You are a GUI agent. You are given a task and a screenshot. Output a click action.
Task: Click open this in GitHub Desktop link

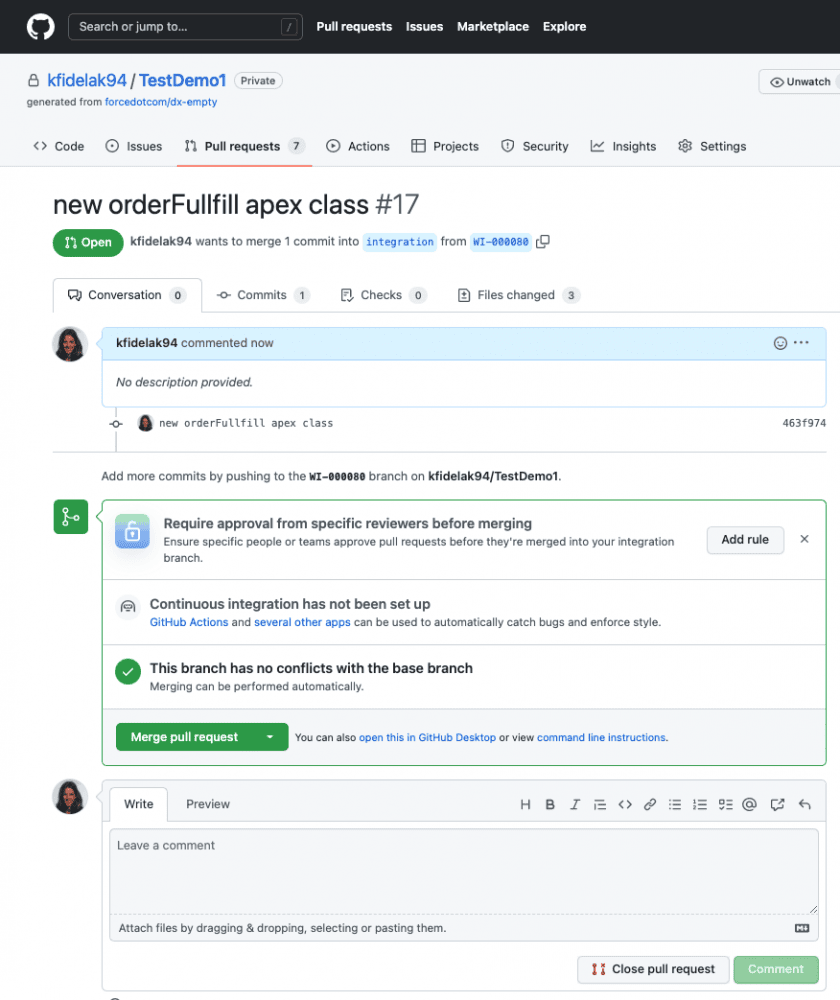427,738
